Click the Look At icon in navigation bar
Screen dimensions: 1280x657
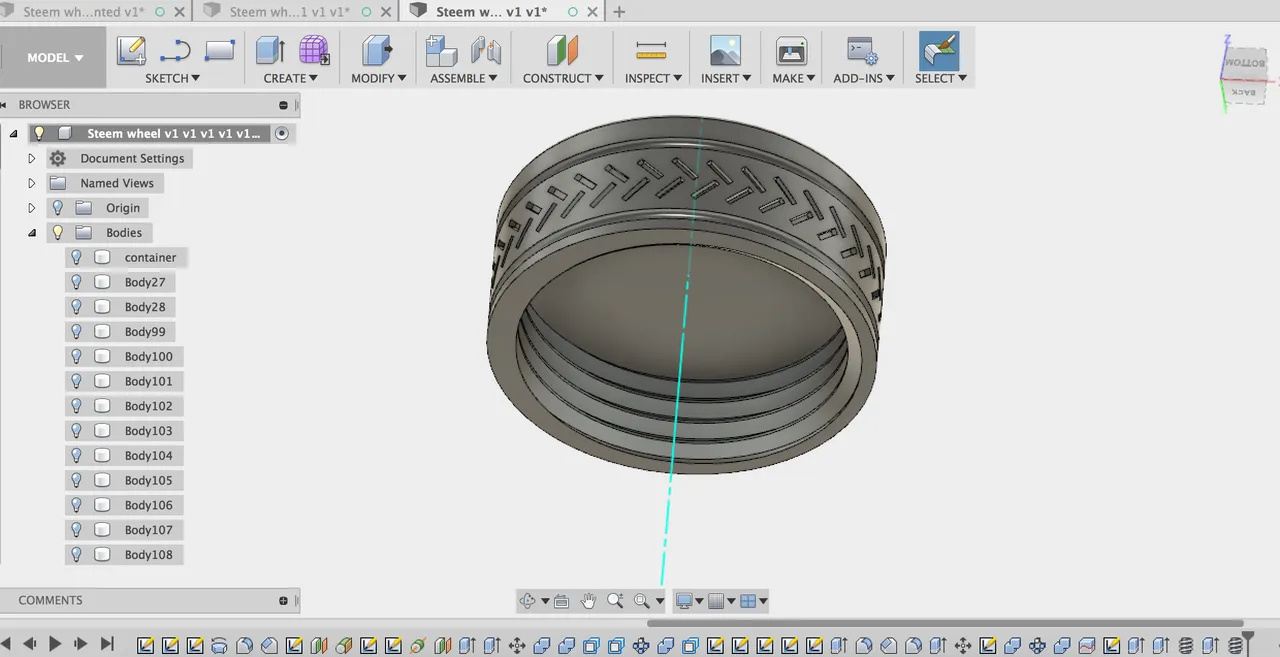[x=561, y=601]
